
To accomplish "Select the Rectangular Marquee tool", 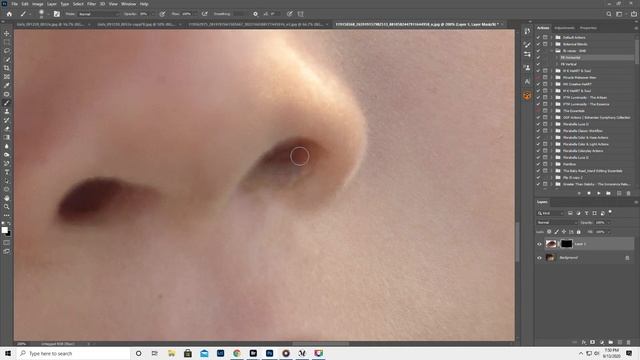I will coord(7,42).
